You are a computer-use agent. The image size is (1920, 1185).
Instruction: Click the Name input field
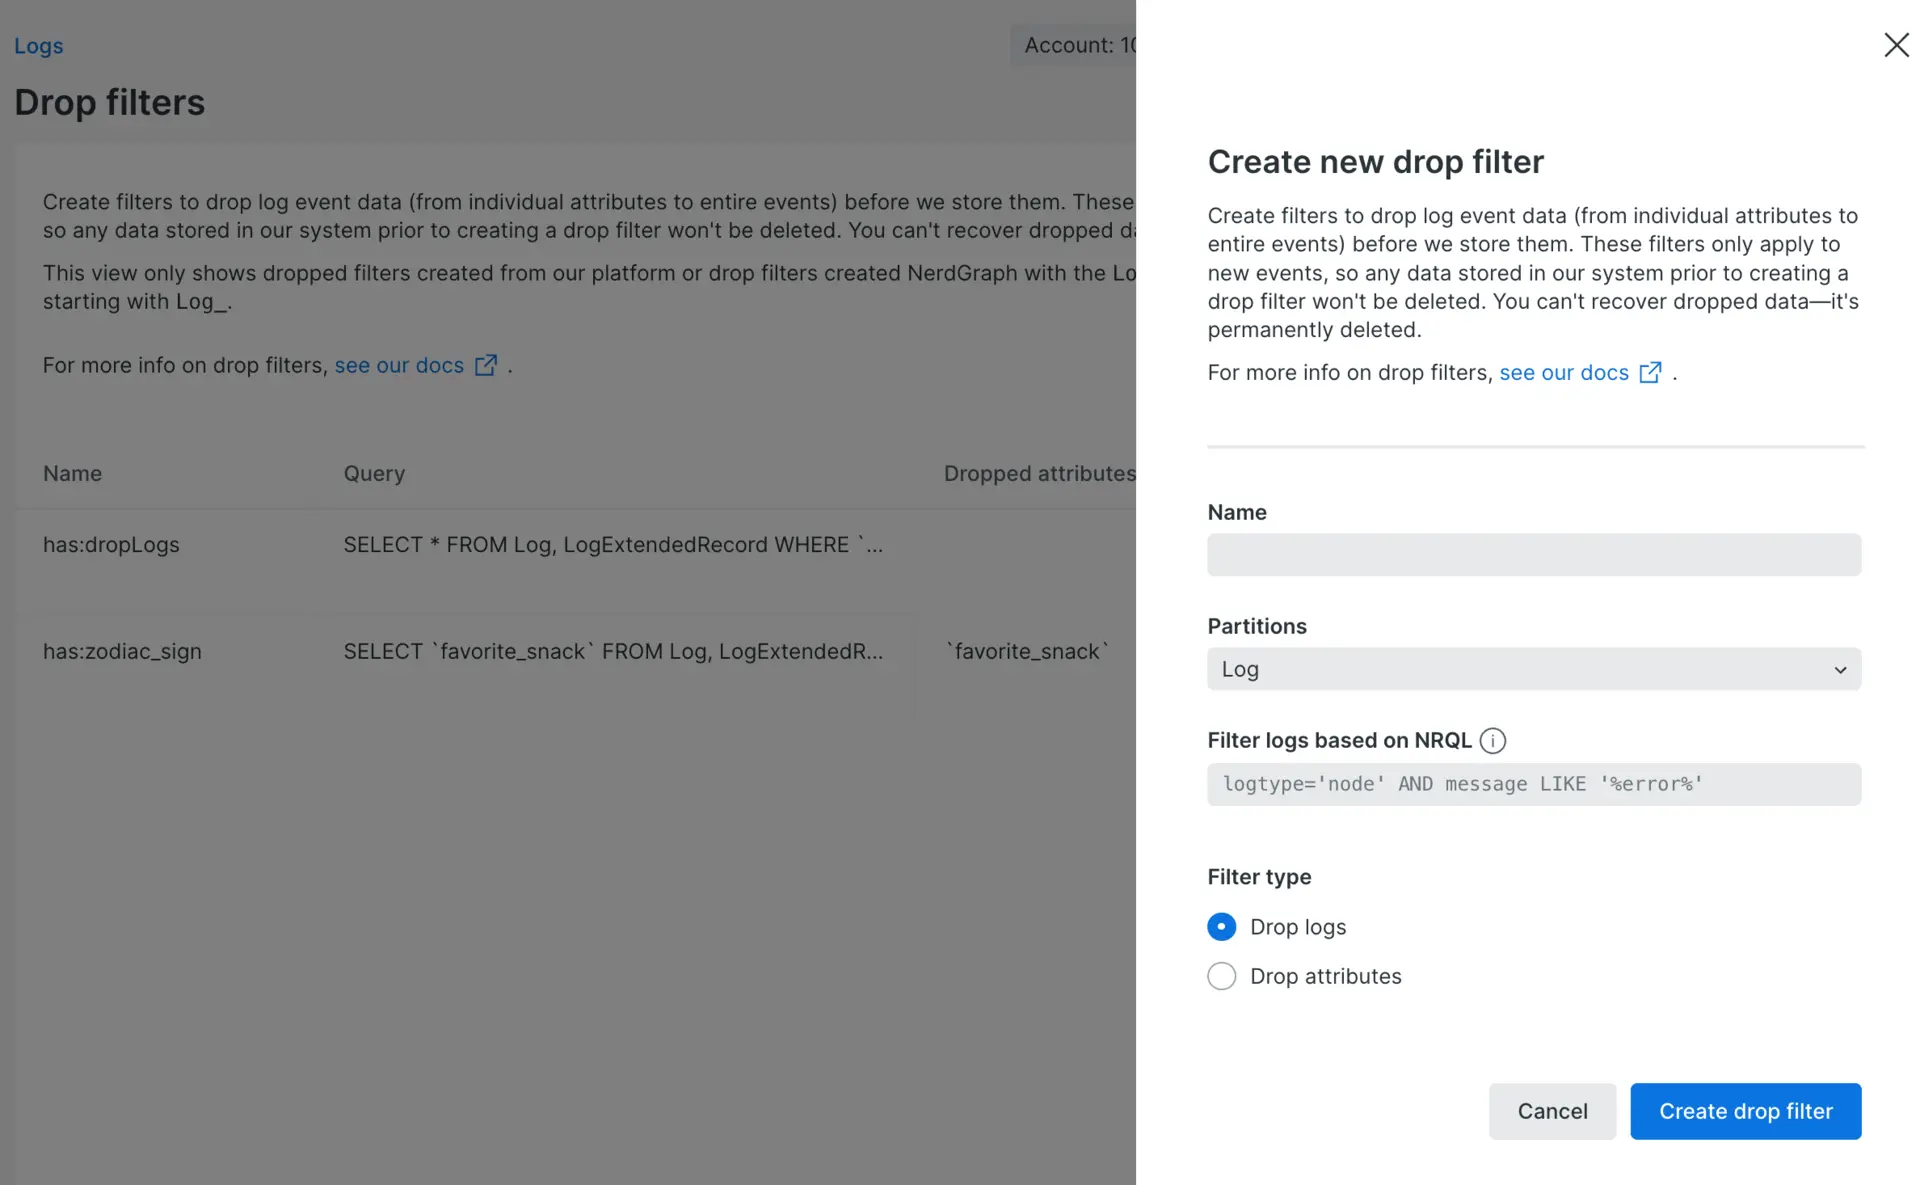point(1533,555)
